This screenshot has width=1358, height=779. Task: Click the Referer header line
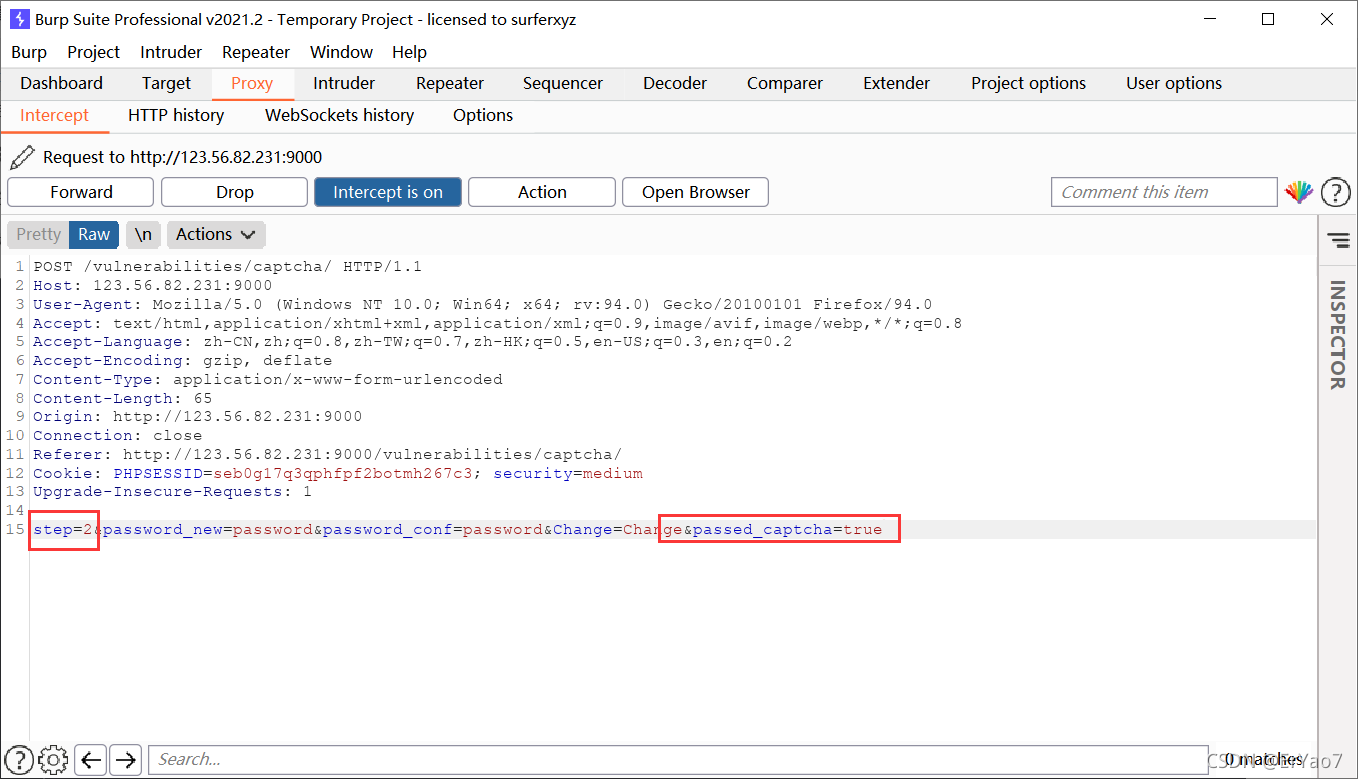click(327, 454)
